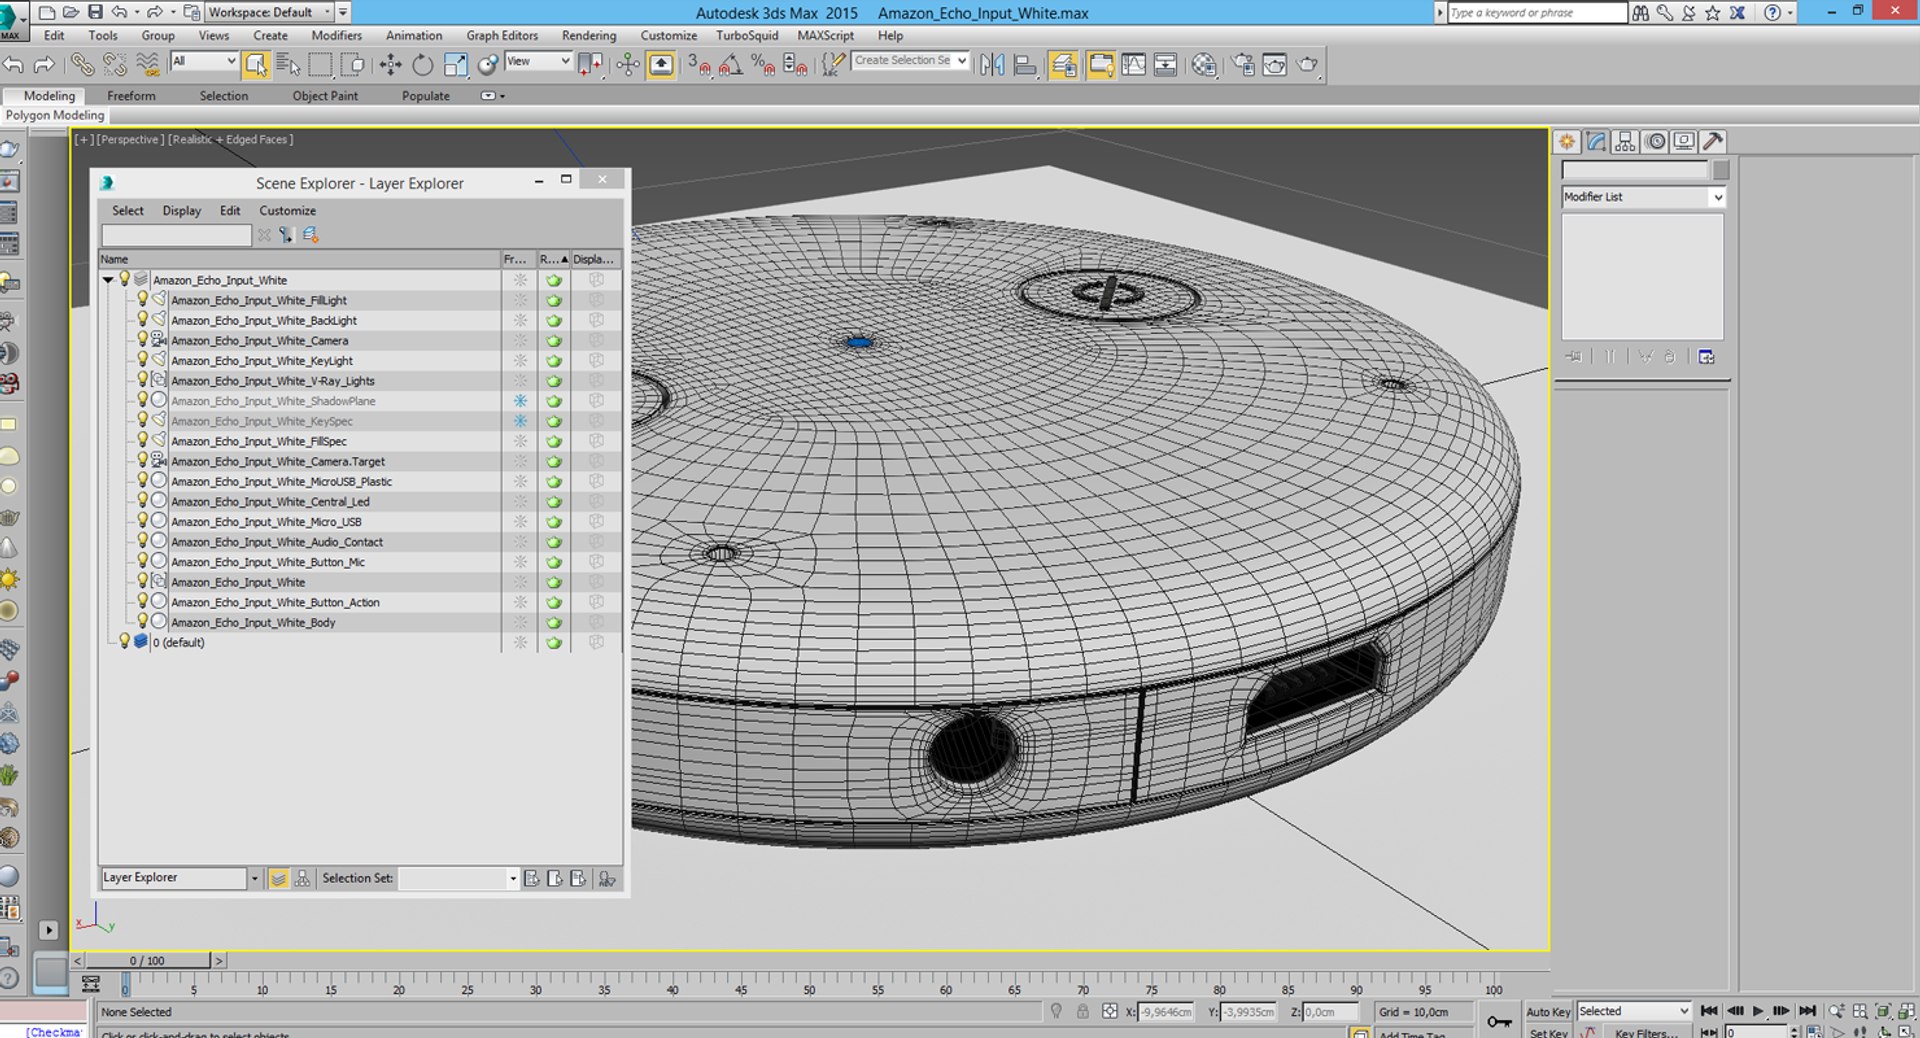Toggle freeze on Amazon_Echo_Input_White_ShadowPlane row

pos(520,401)
